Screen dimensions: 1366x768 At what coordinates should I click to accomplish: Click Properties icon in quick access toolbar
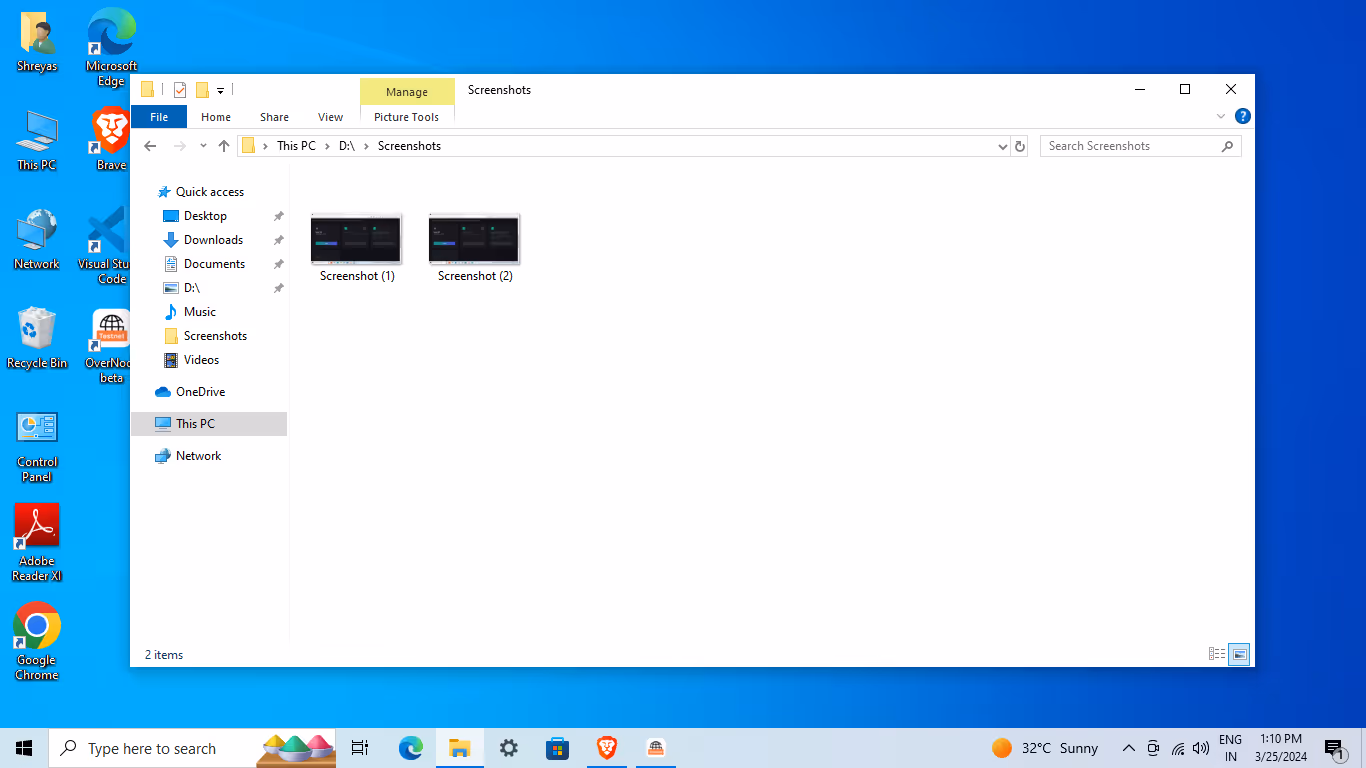(x=180, y=90)
